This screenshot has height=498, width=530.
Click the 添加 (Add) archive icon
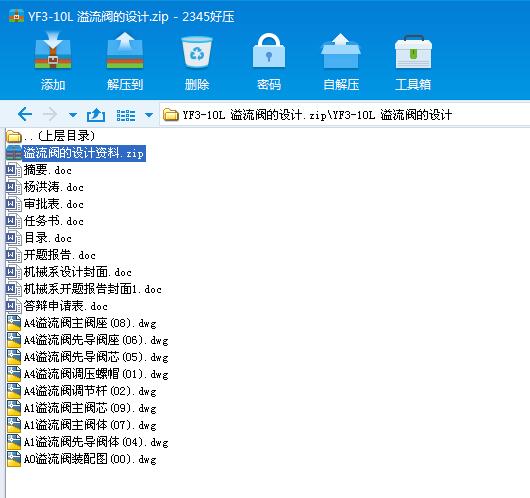click(x=53, y=51)
